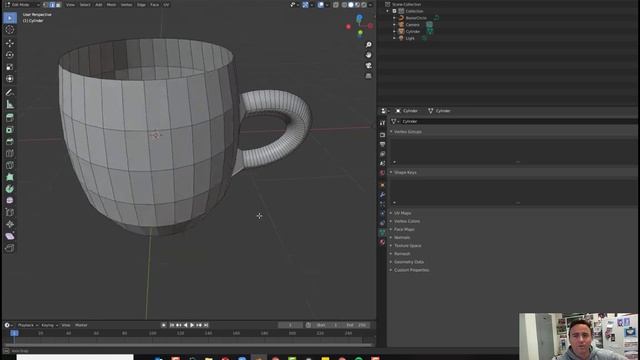Select the Spin tool
The width and height of the screenshot is (640, 360).
(x=10, y=189)
